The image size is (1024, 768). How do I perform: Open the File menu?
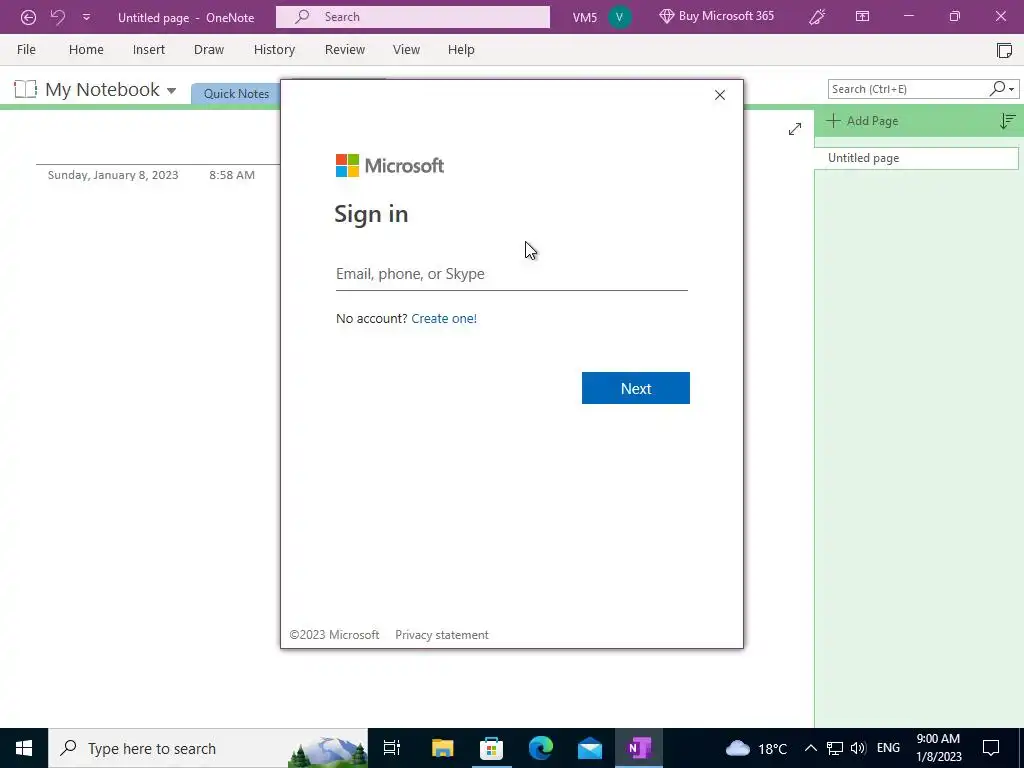[26, 50]
